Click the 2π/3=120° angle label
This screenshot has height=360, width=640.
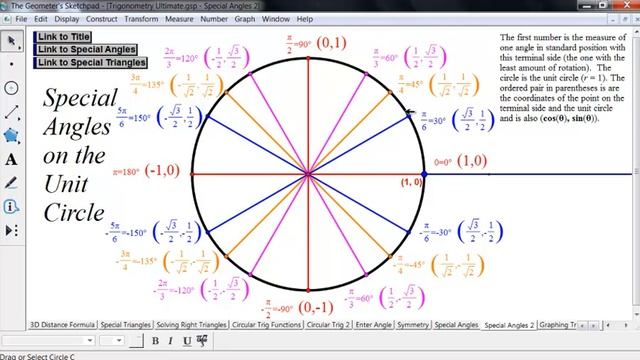(x=181, y=58)
